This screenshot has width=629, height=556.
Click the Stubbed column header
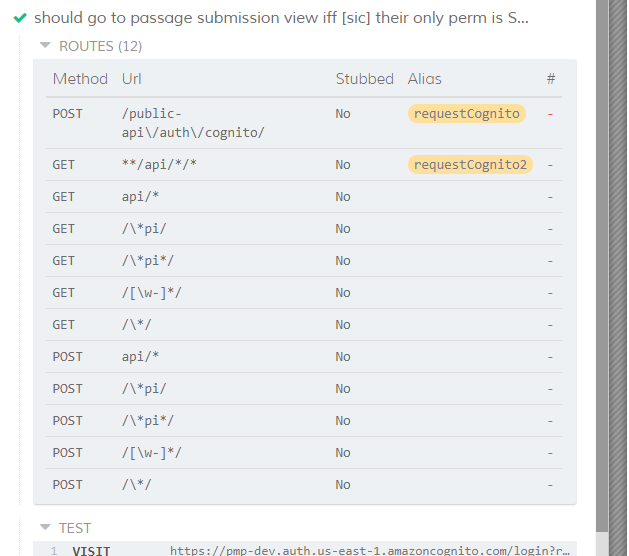[x=364, y=79]
